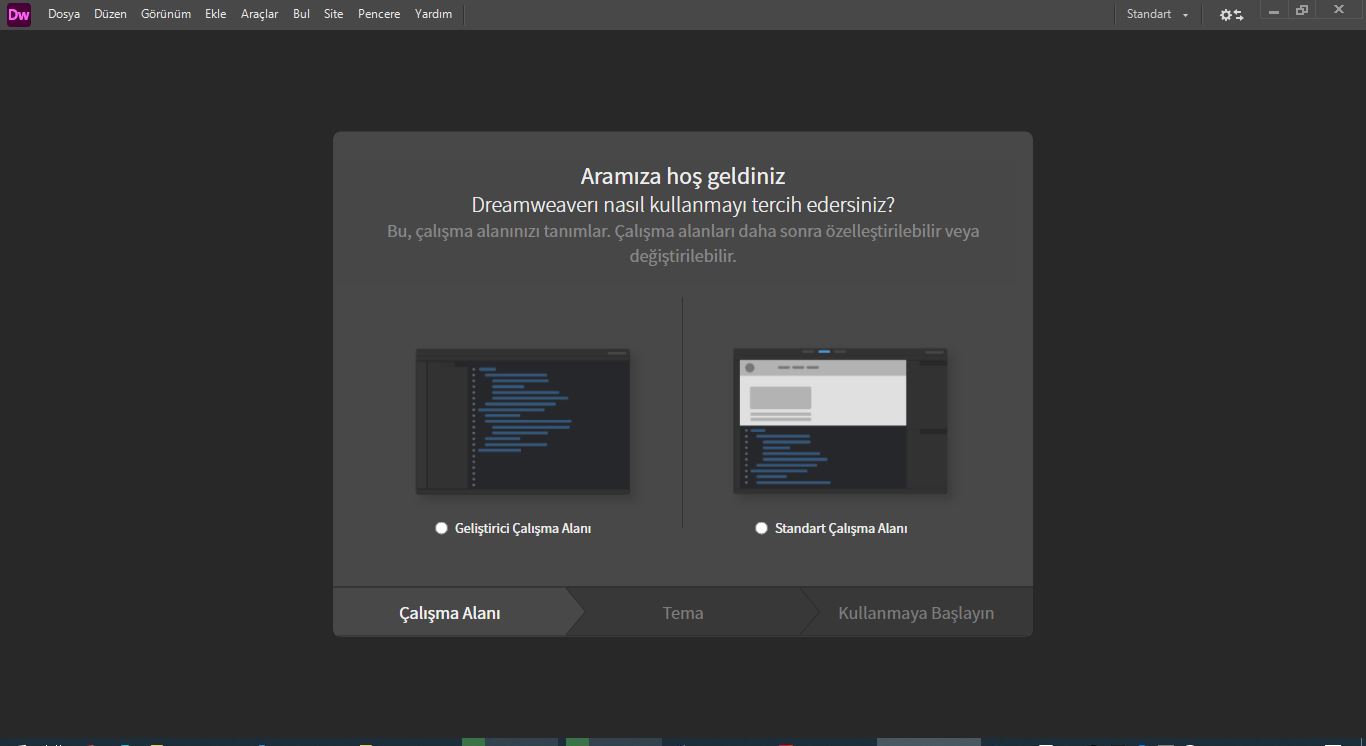Screen dimensions: 1366x746
Task: Open the Ekle menu
Action: click(216, 14)
